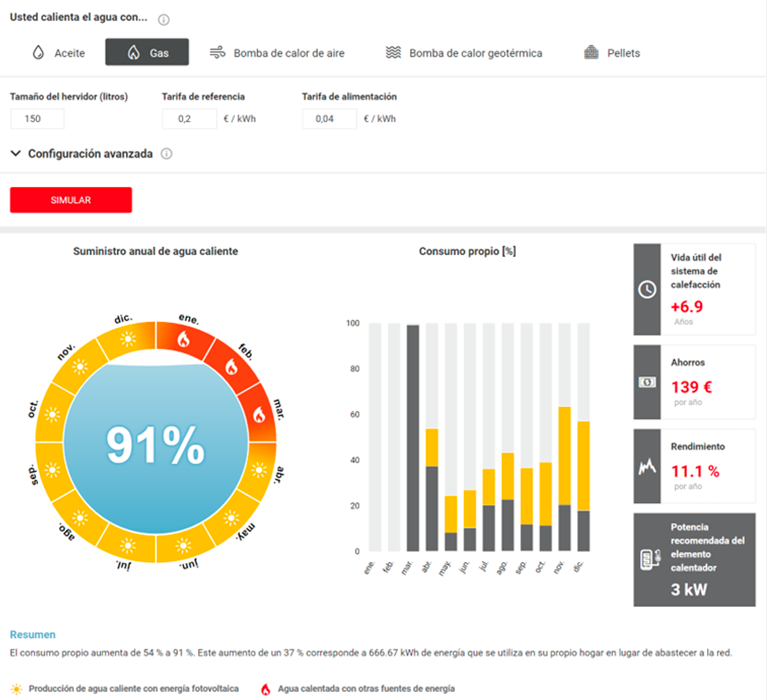
Task: Click the March bar in Consumo propio chart
Action: (x=412, y=437)
